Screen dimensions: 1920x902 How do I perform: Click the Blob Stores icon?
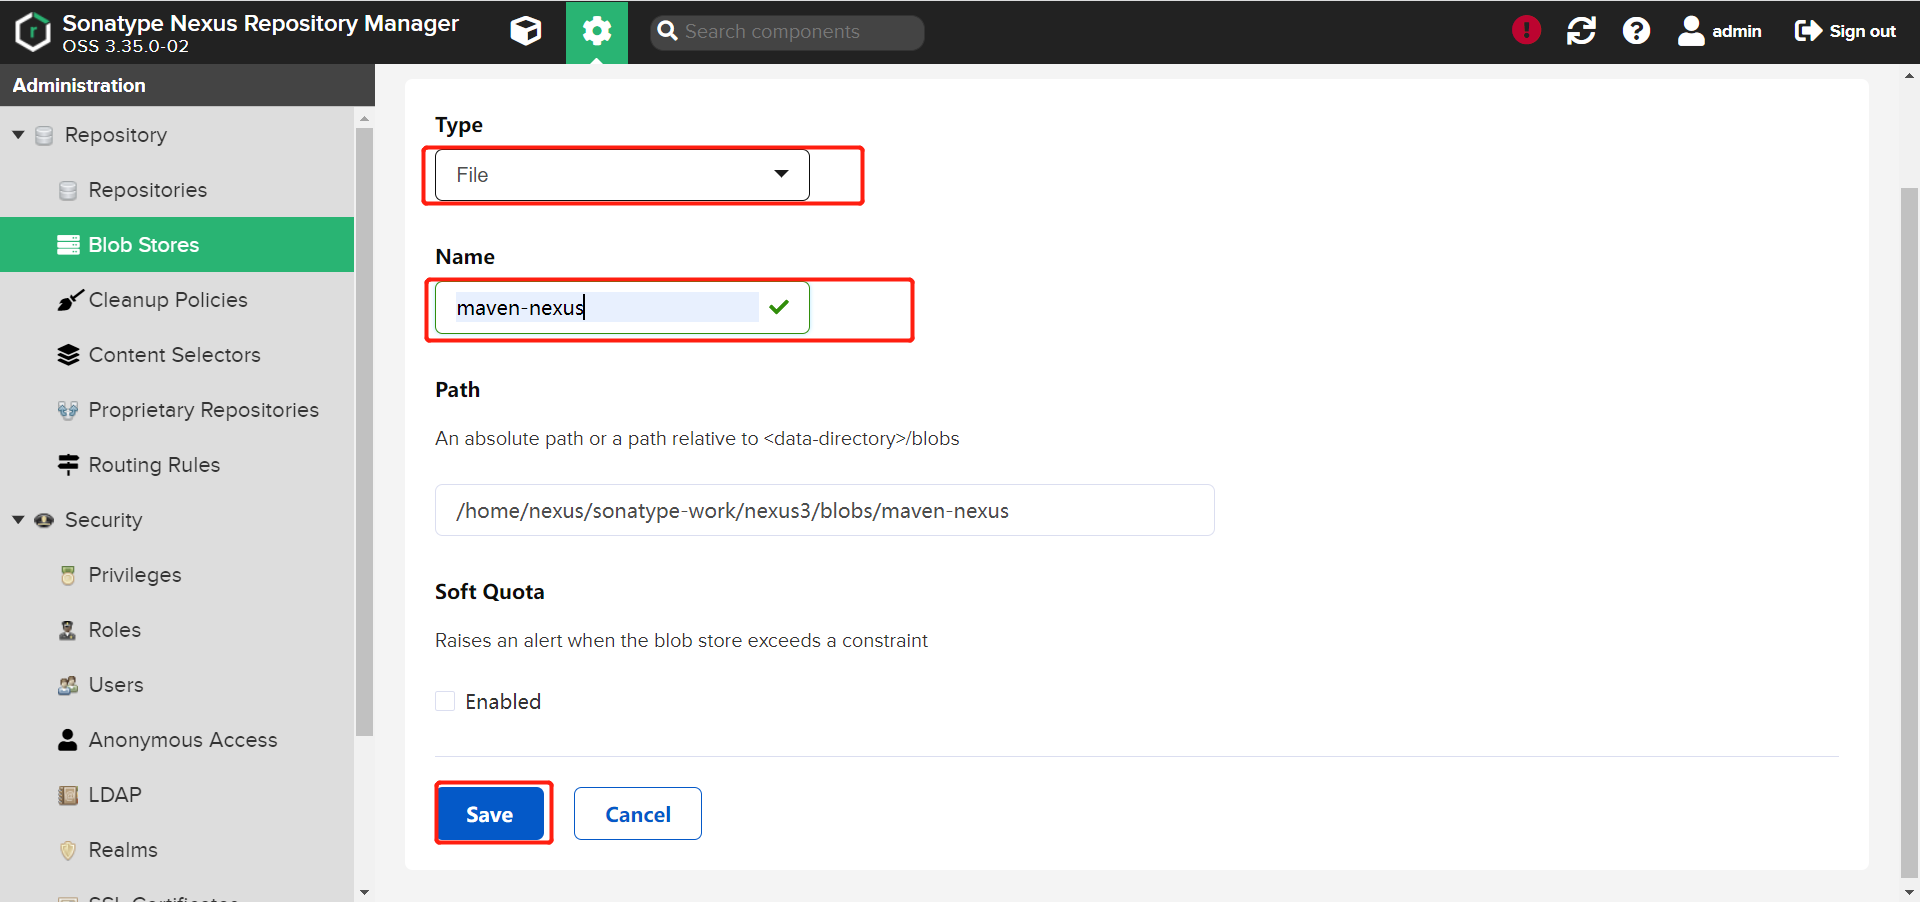[68, 245]
